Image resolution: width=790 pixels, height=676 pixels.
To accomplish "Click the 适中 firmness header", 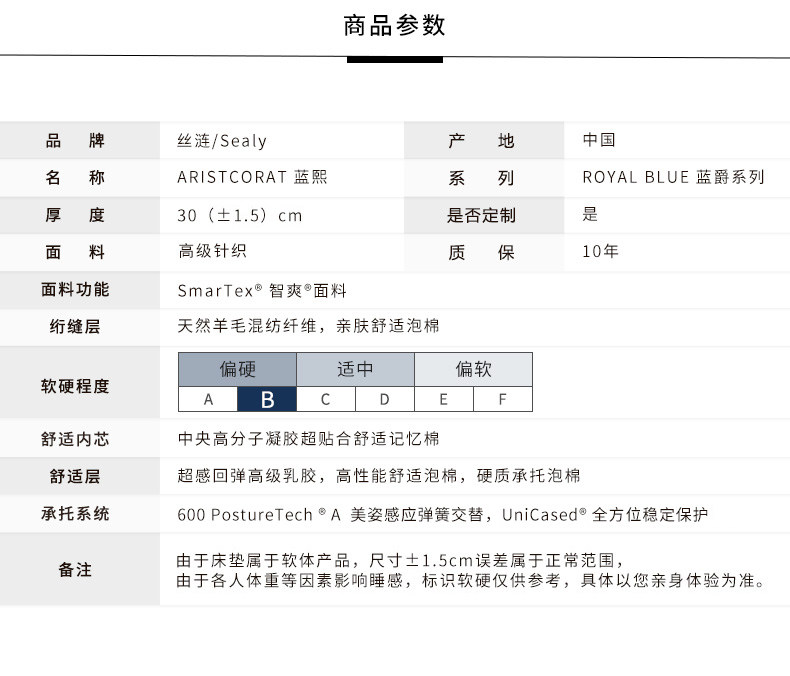I will coord(356,369).
